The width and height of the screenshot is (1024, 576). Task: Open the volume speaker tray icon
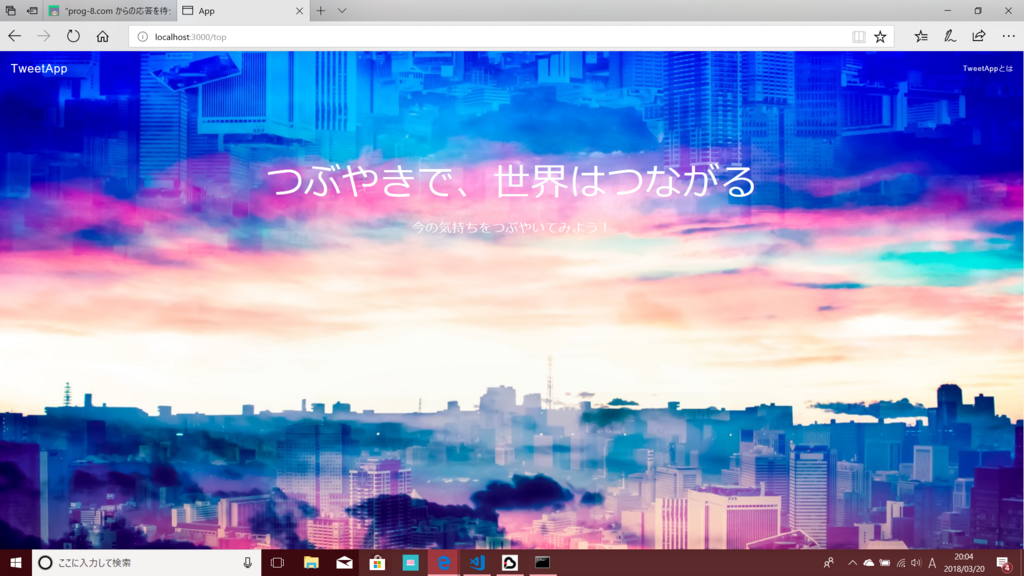tap(916, 563)
